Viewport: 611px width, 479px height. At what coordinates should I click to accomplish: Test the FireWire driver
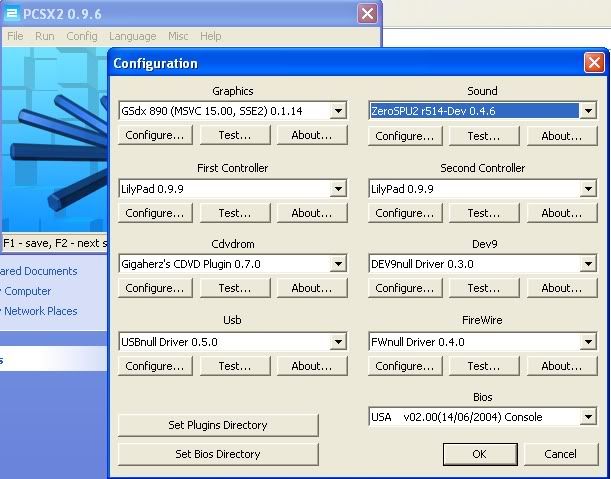[x=484, y=366]
